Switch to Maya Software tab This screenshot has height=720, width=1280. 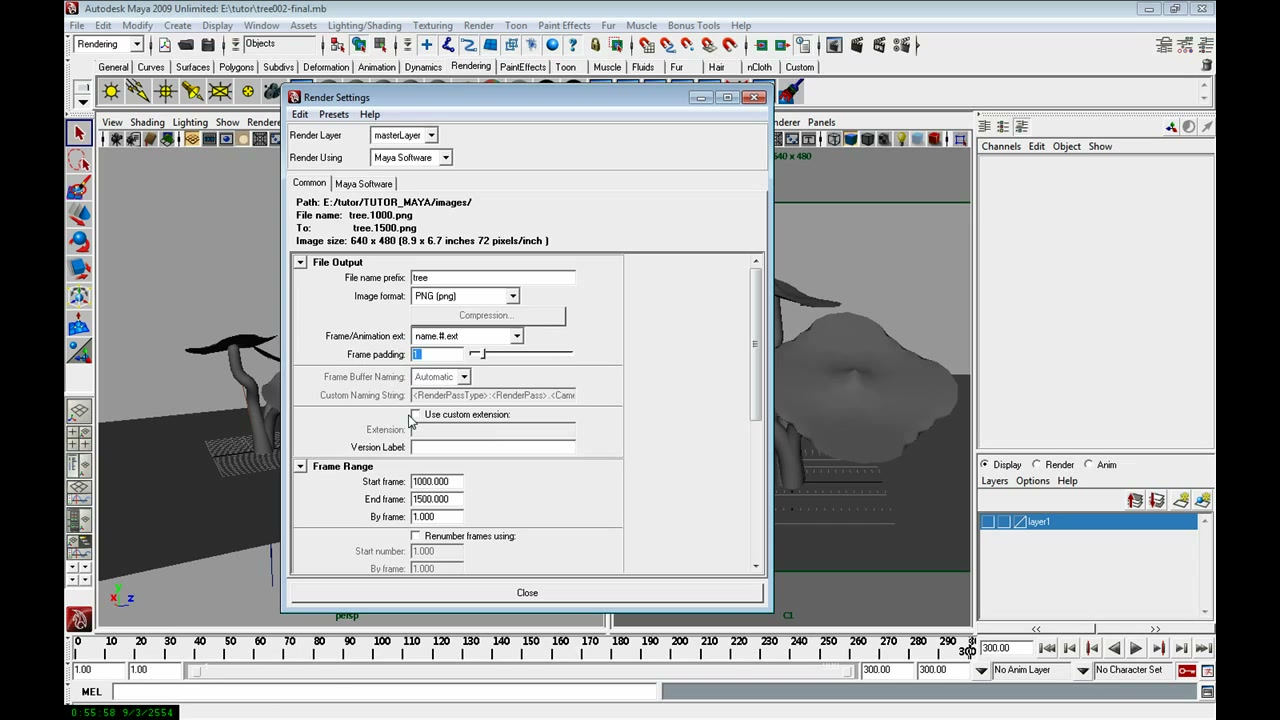[364, 184]
